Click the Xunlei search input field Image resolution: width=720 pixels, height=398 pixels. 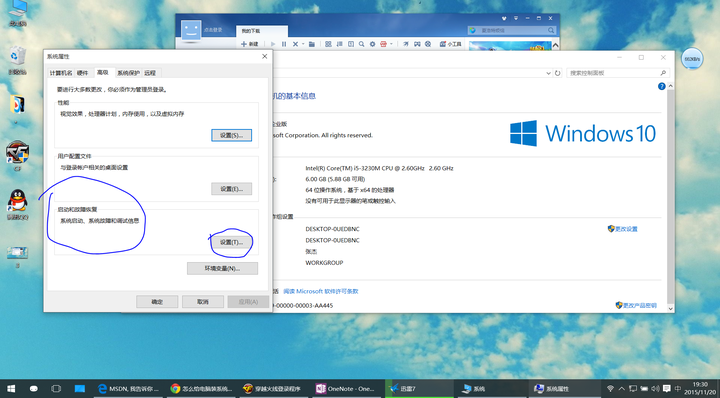point(512,30)
